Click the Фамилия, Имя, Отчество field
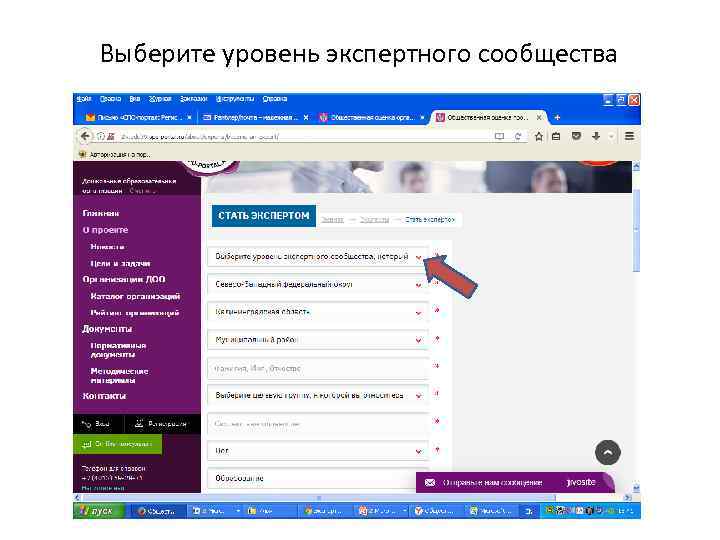Screen dimensions: 720x540 click(x=318, y=368)
